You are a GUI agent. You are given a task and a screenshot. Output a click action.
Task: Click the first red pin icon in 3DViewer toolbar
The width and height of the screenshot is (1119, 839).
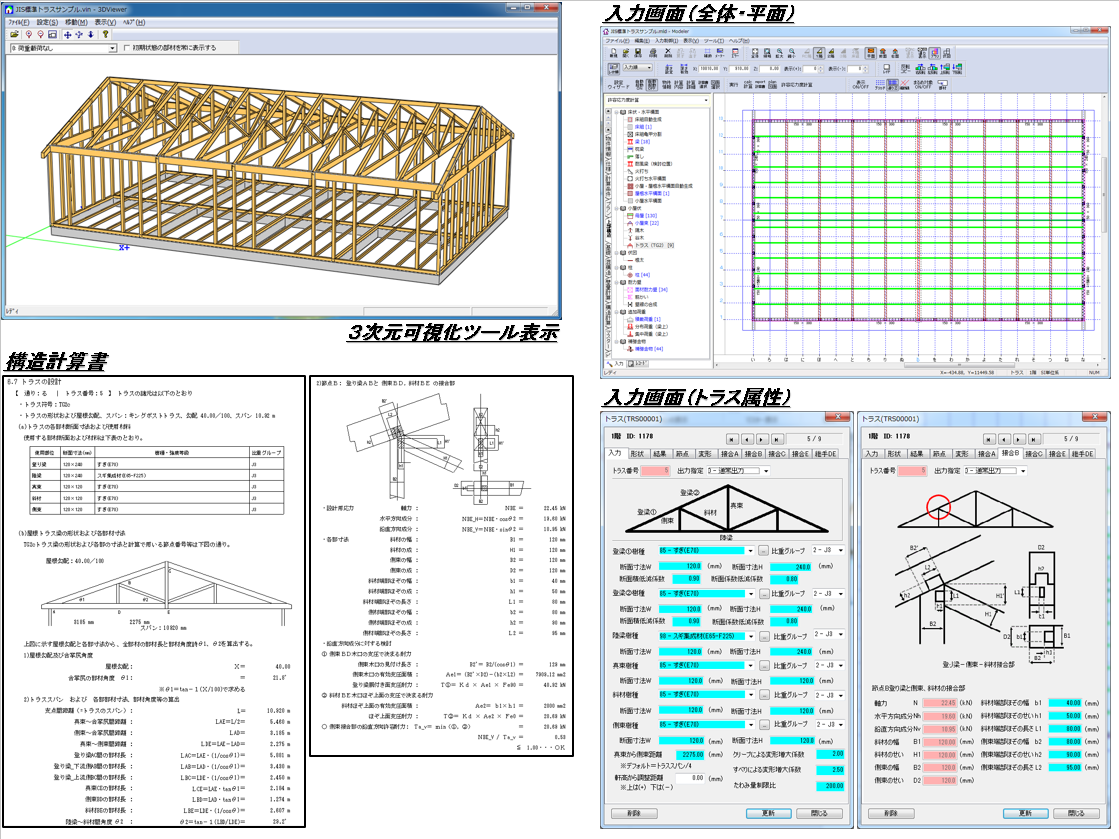click(29, 34)
